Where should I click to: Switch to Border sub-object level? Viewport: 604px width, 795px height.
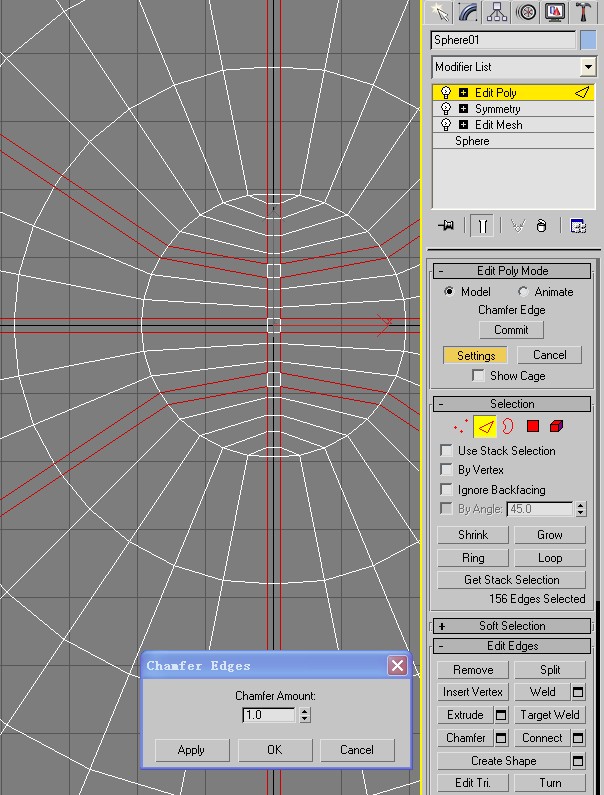tap(508, 426)
